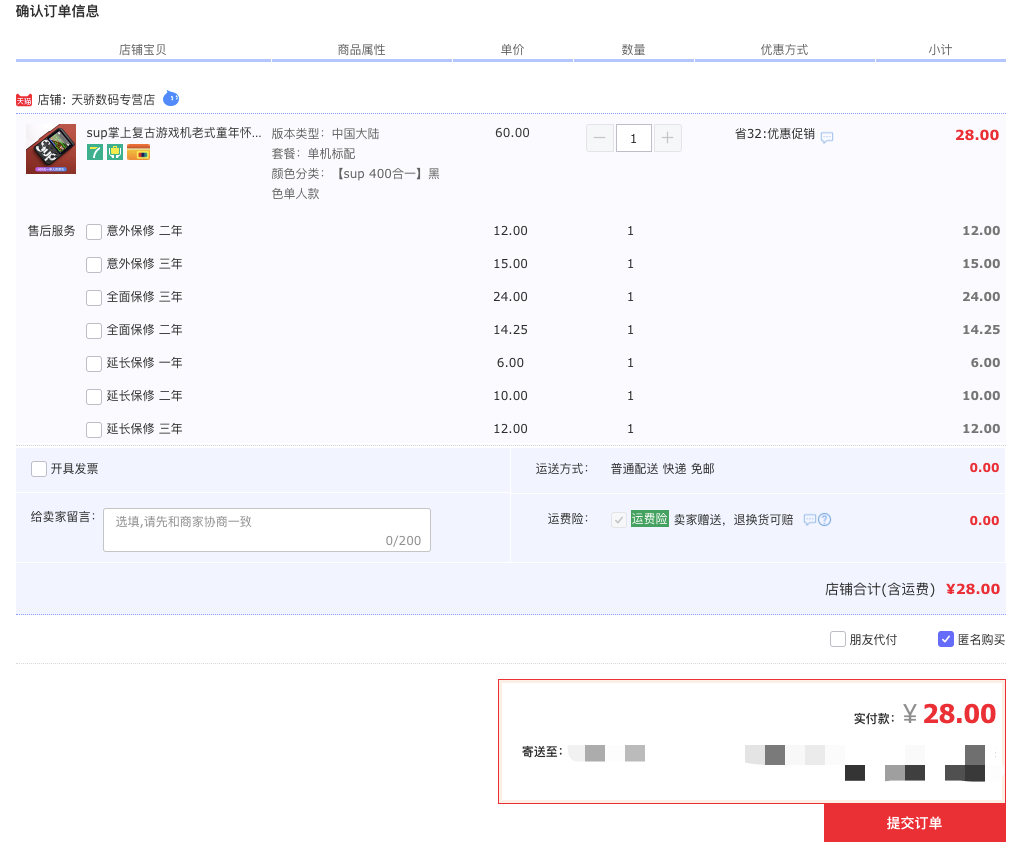Image resolution: width=1011 pixels, height=849 pixels.
Task: Check 意外保修 二年 service option
Action: pos(94,231)
